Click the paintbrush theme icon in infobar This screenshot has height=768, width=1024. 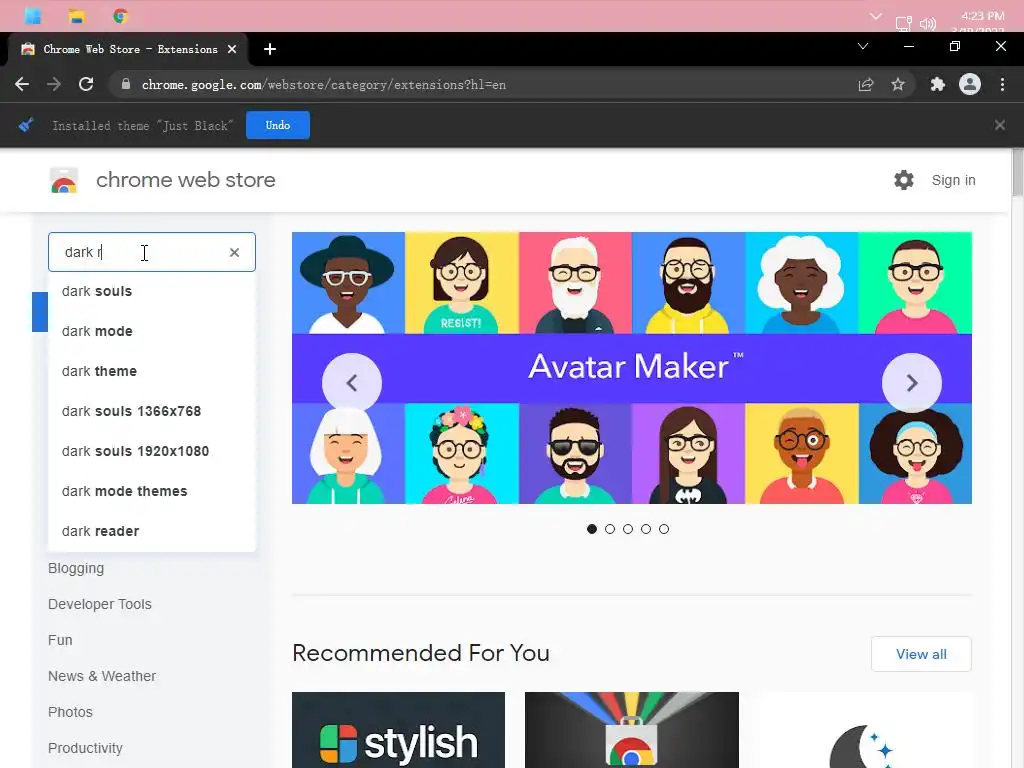(x=26, y=125)
